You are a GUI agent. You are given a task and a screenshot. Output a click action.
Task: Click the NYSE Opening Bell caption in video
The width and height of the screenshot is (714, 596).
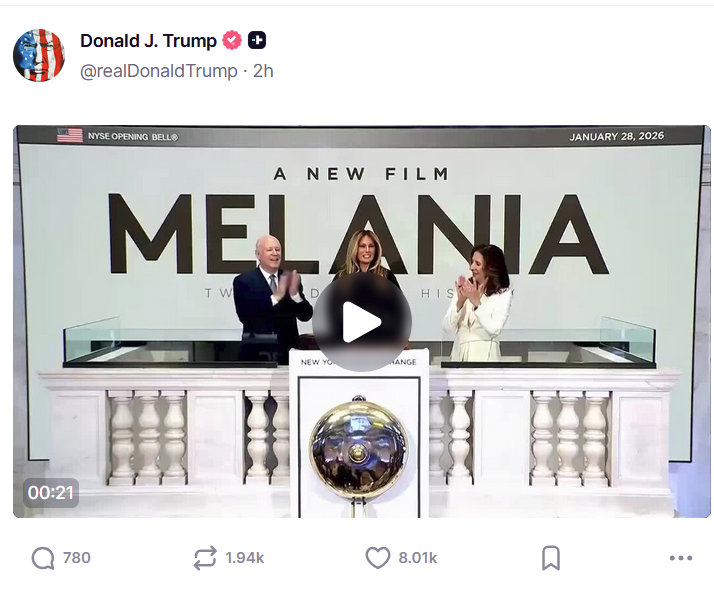click(x=133, y=137)
